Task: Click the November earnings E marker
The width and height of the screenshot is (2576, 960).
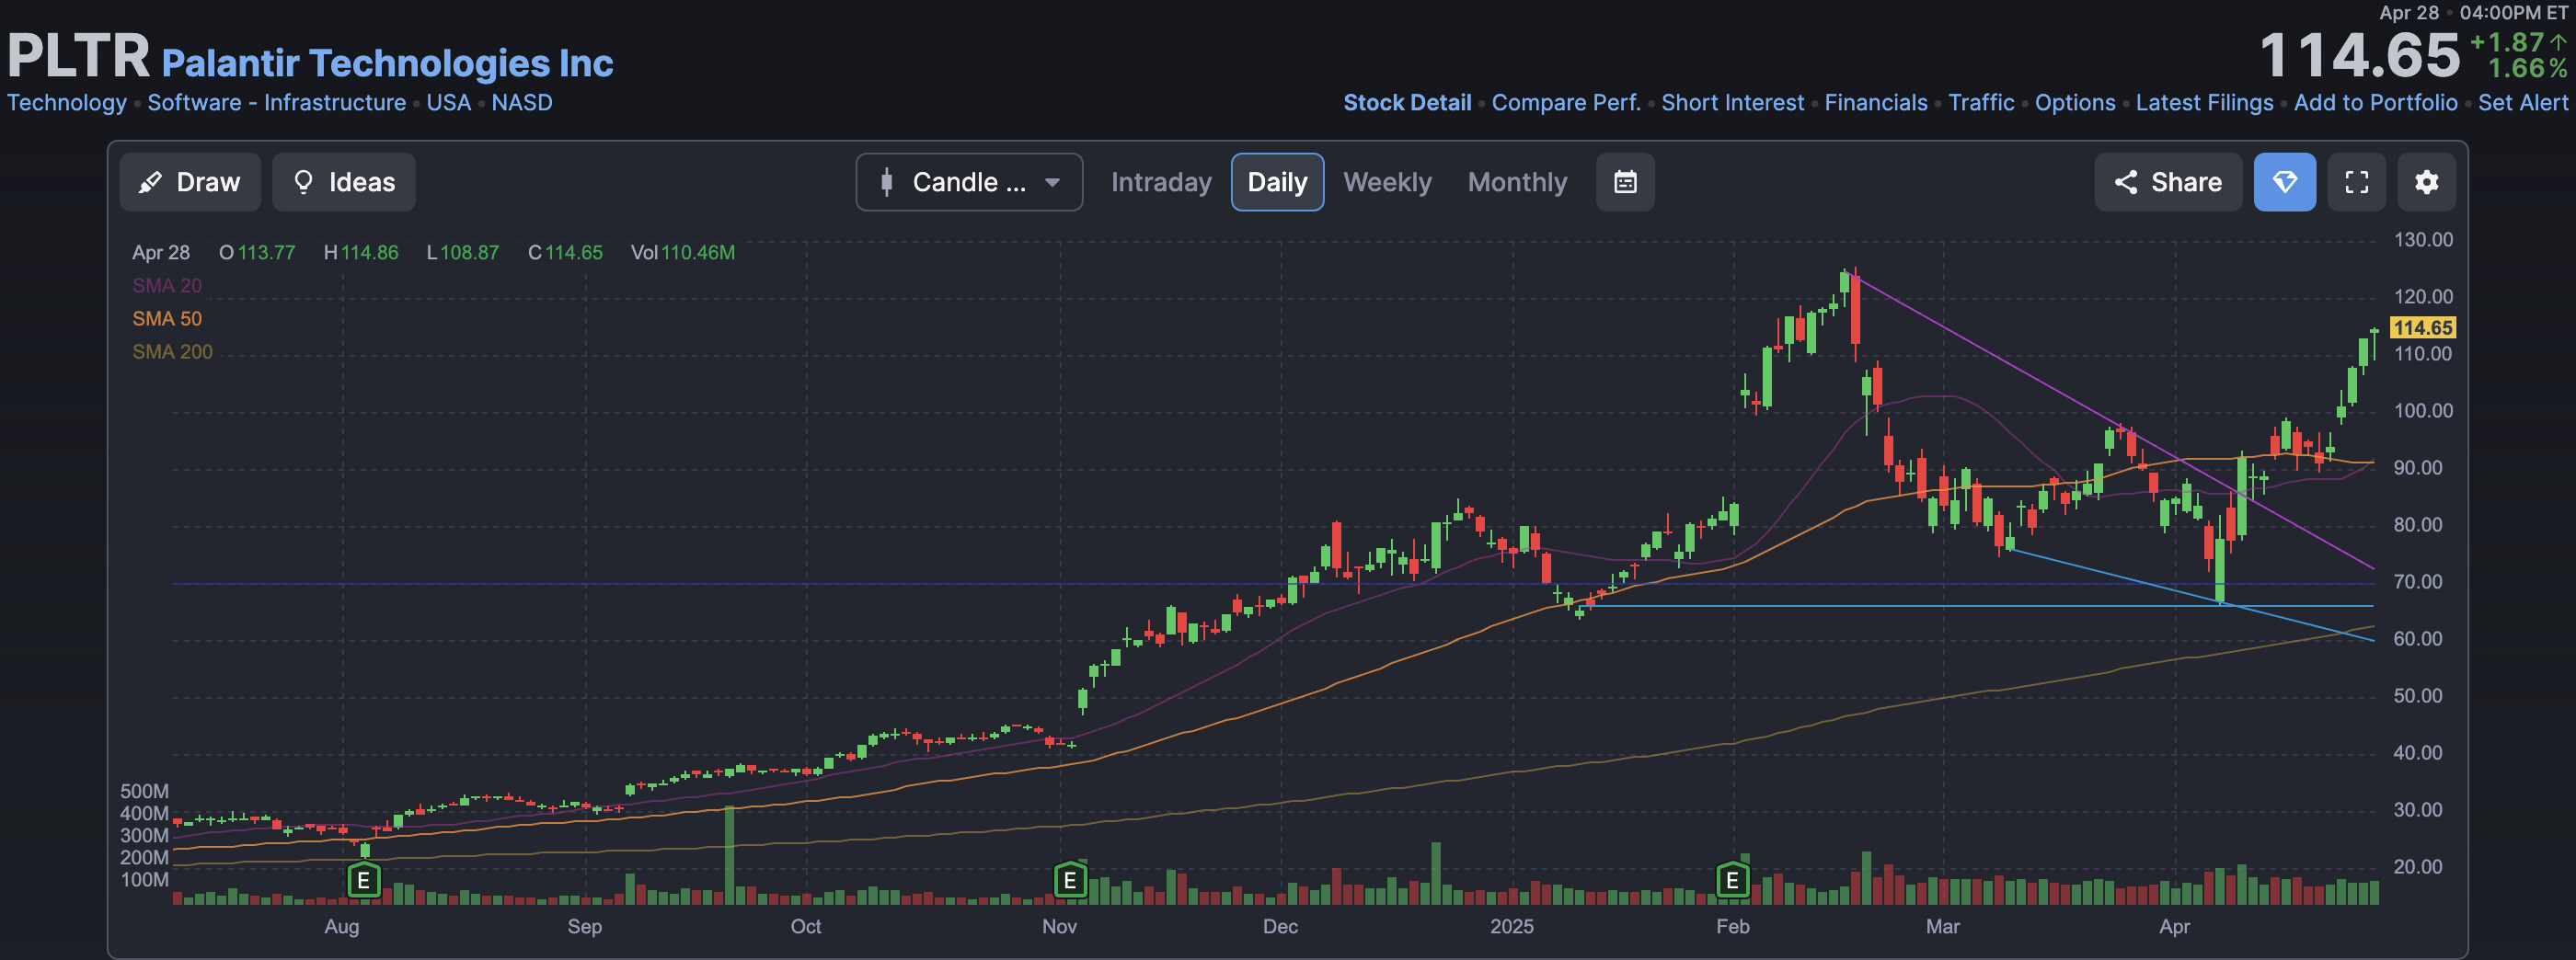Action: coord(1070,881)
